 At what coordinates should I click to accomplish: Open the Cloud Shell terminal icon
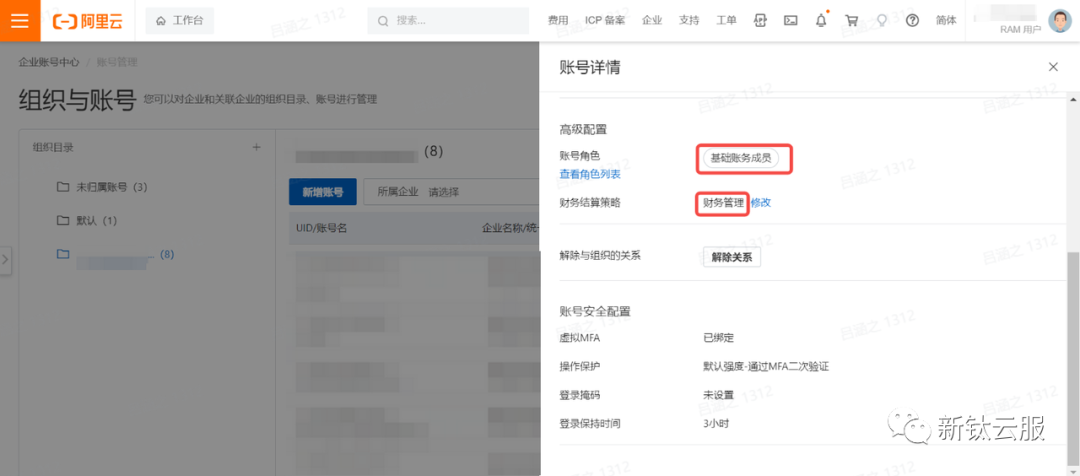[791, 21]
